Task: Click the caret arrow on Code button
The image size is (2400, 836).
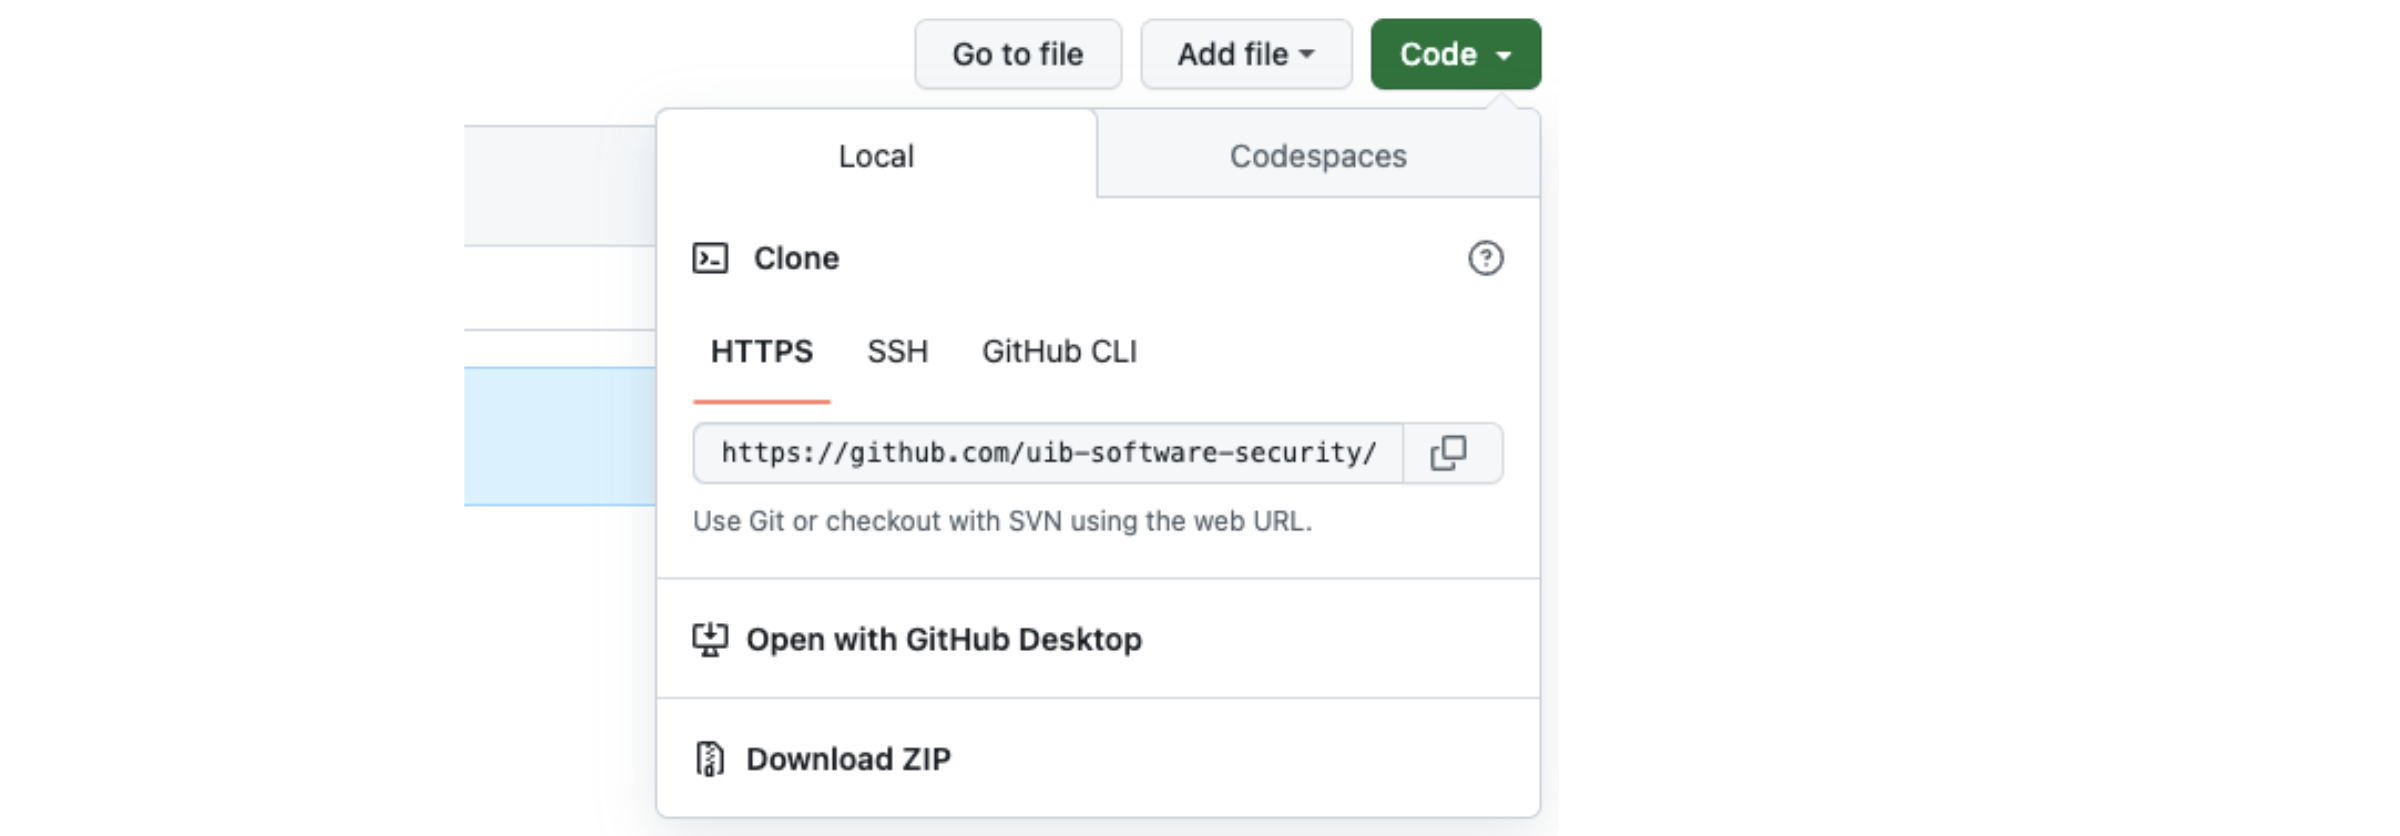Action: tap(1504, 55)
